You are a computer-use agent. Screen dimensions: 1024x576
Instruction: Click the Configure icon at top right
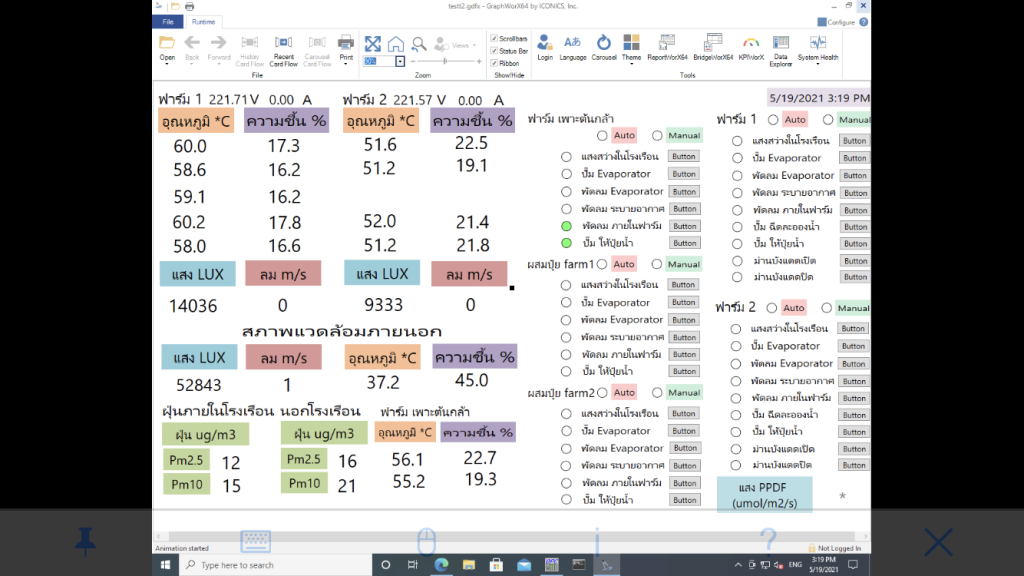click(x=822, y=22)
